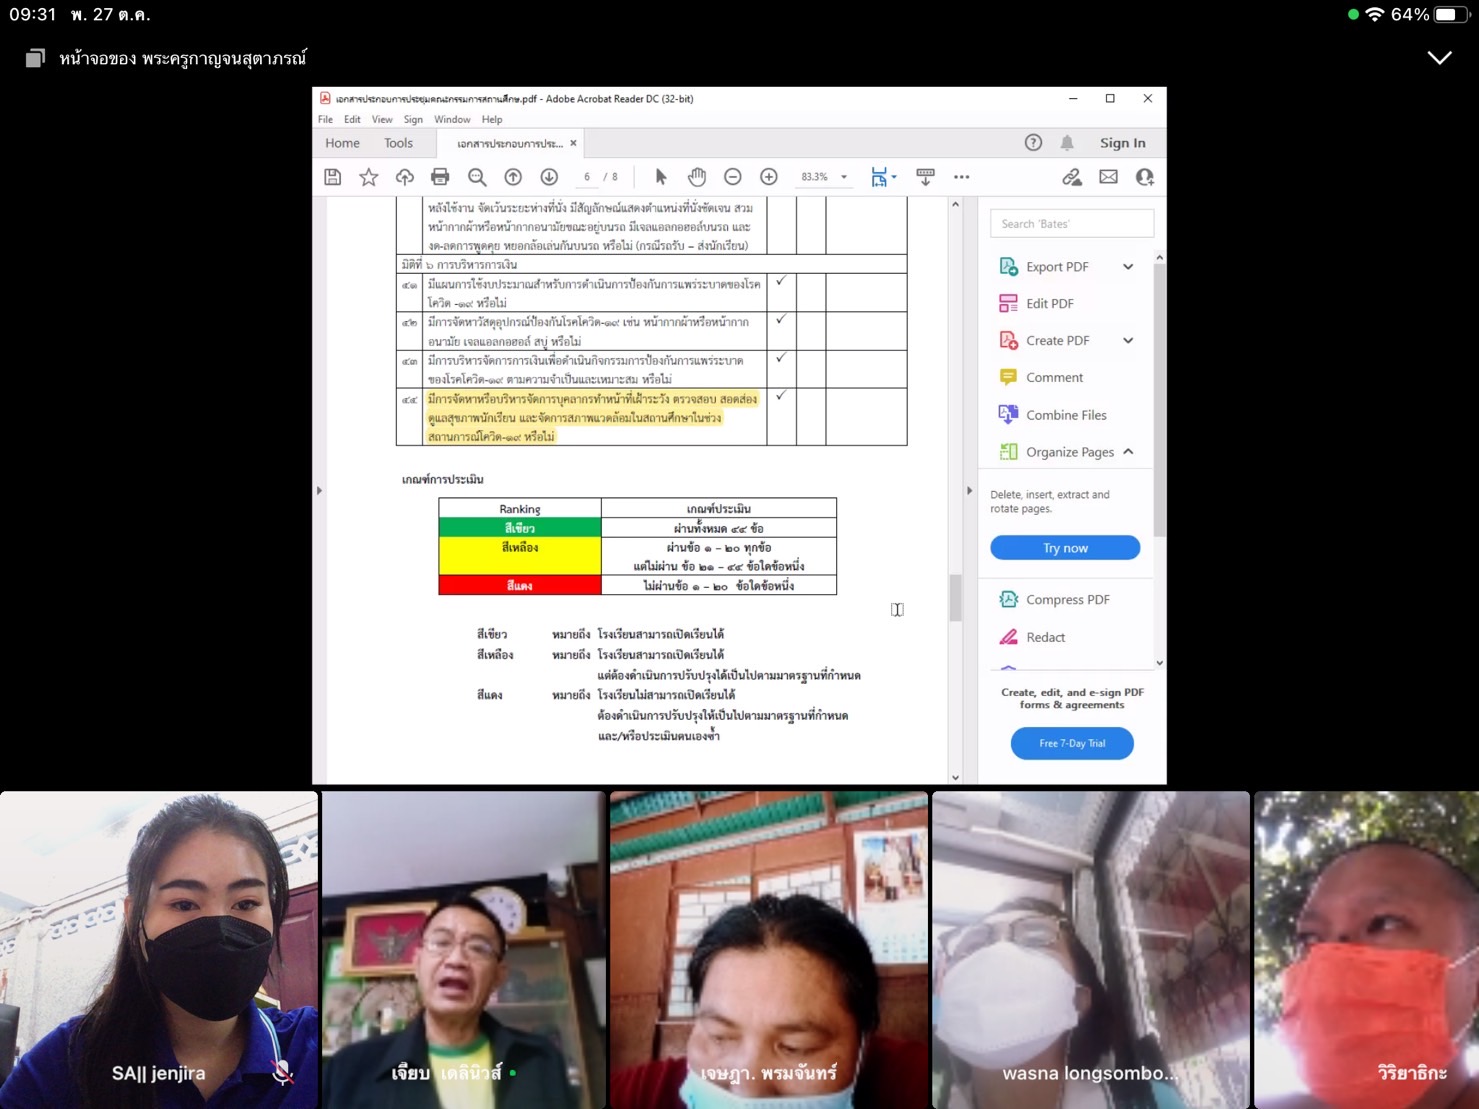Image resolution: width=1479 pixels, height=1109 pixels.
Task: Click the zoom out minus icon
Action: click(733, 177)
